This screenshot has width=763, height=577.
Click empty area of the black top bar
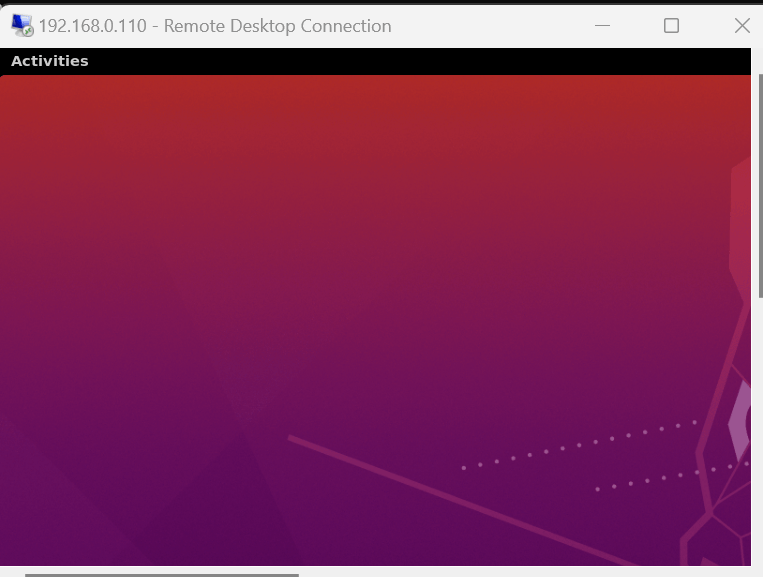(400, 61)
